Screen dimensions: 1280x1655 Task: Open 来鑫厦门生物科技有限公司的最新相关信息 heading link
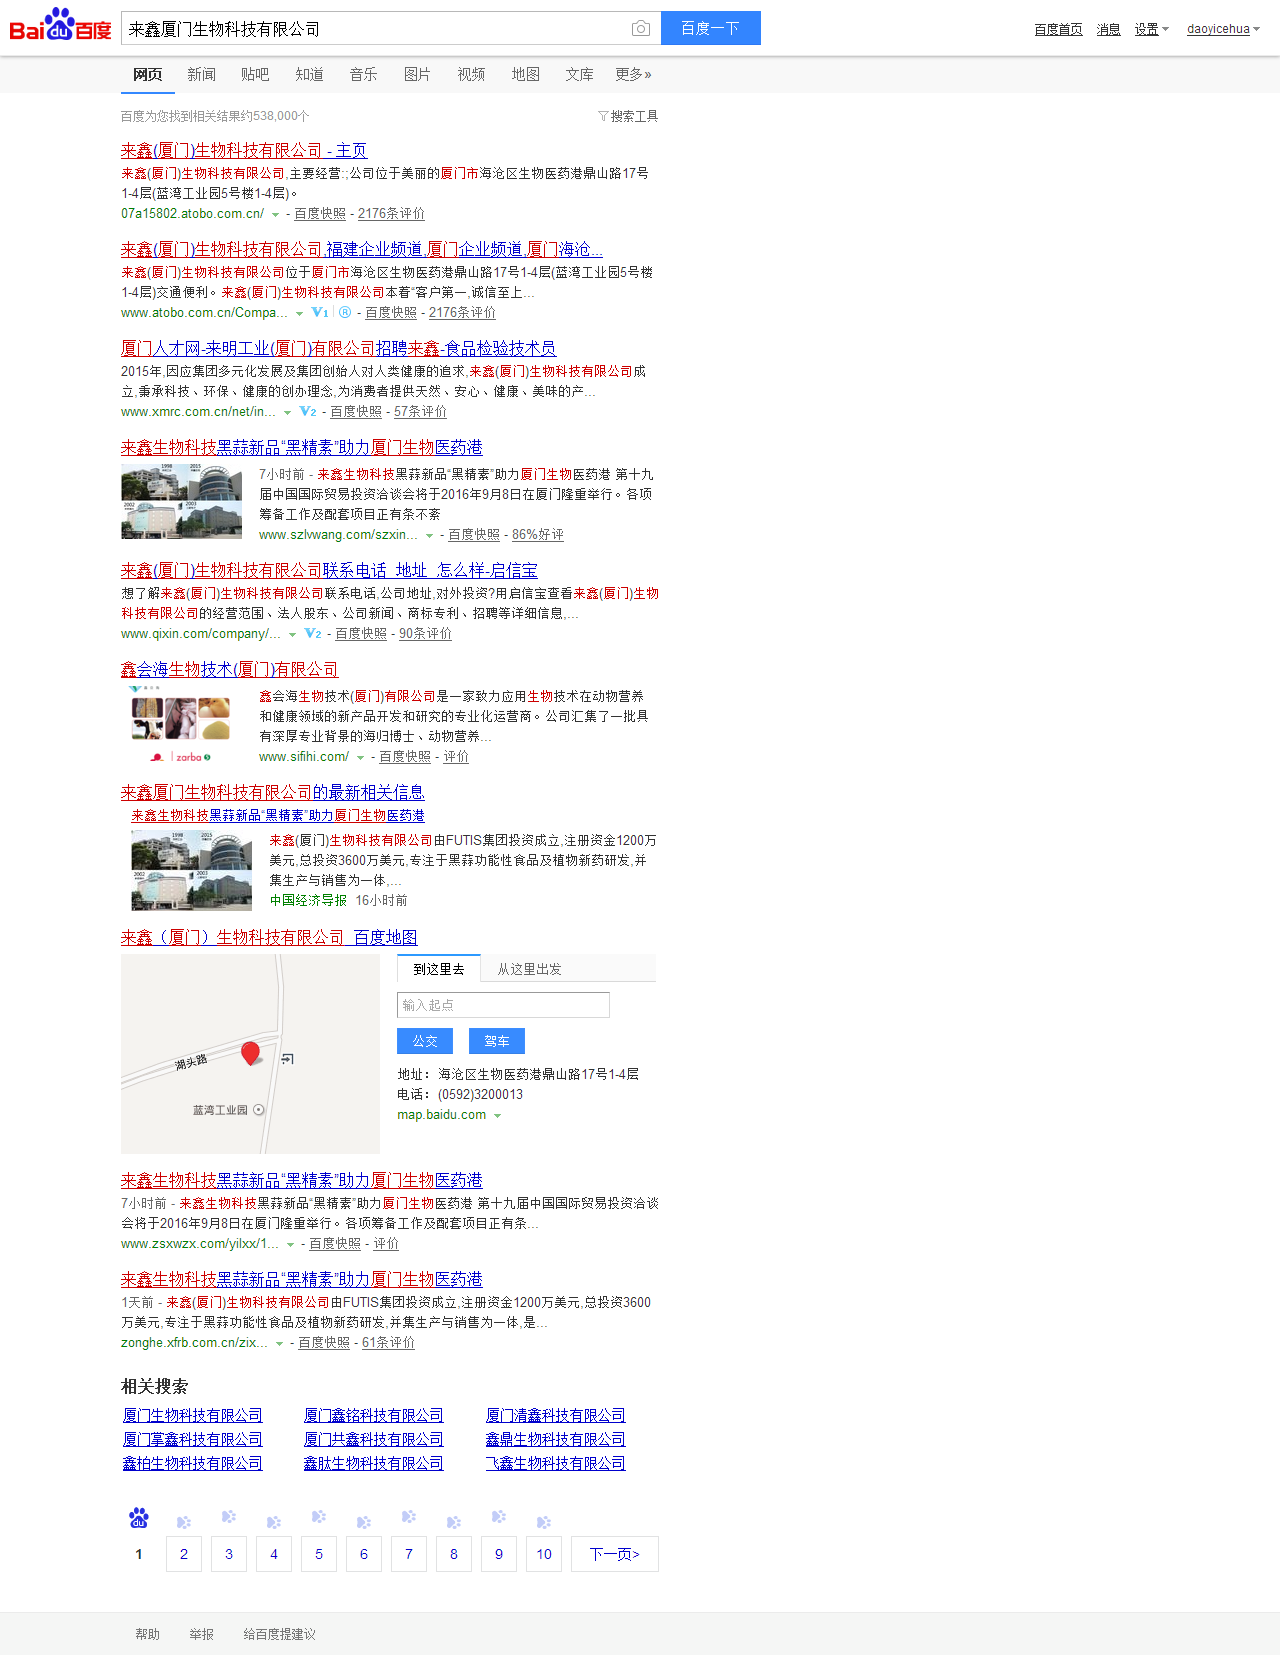tap(272, 793)
